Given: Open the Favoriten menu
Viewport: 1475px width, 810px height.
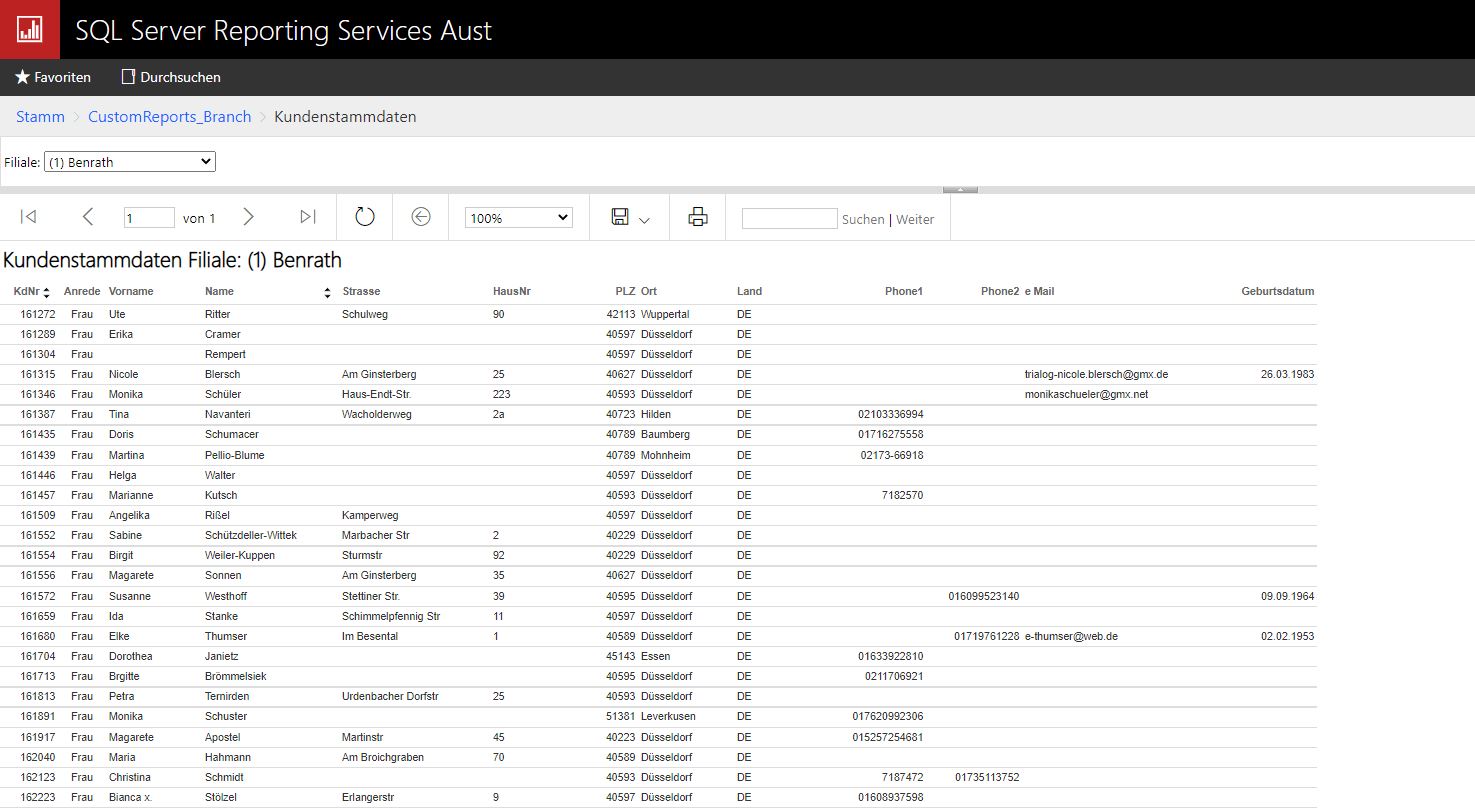Looking at the screenshot, I should (x=53, y=77).
